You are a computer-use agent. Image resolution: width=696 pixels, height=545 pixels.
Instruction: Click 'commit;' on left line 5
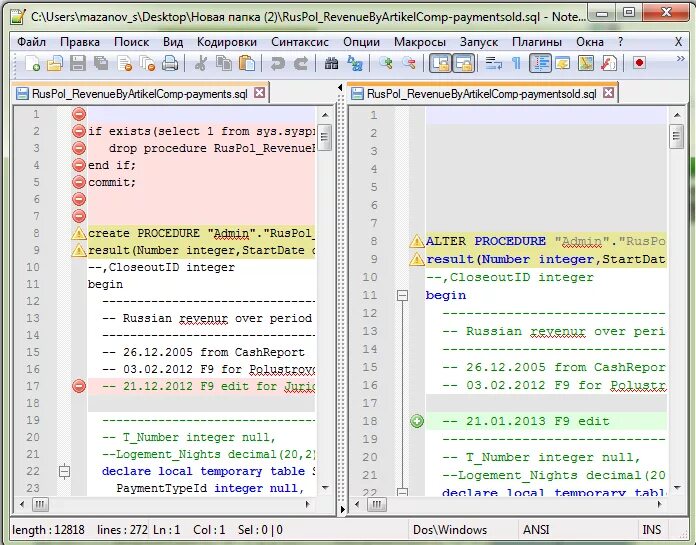coord(112,182)
